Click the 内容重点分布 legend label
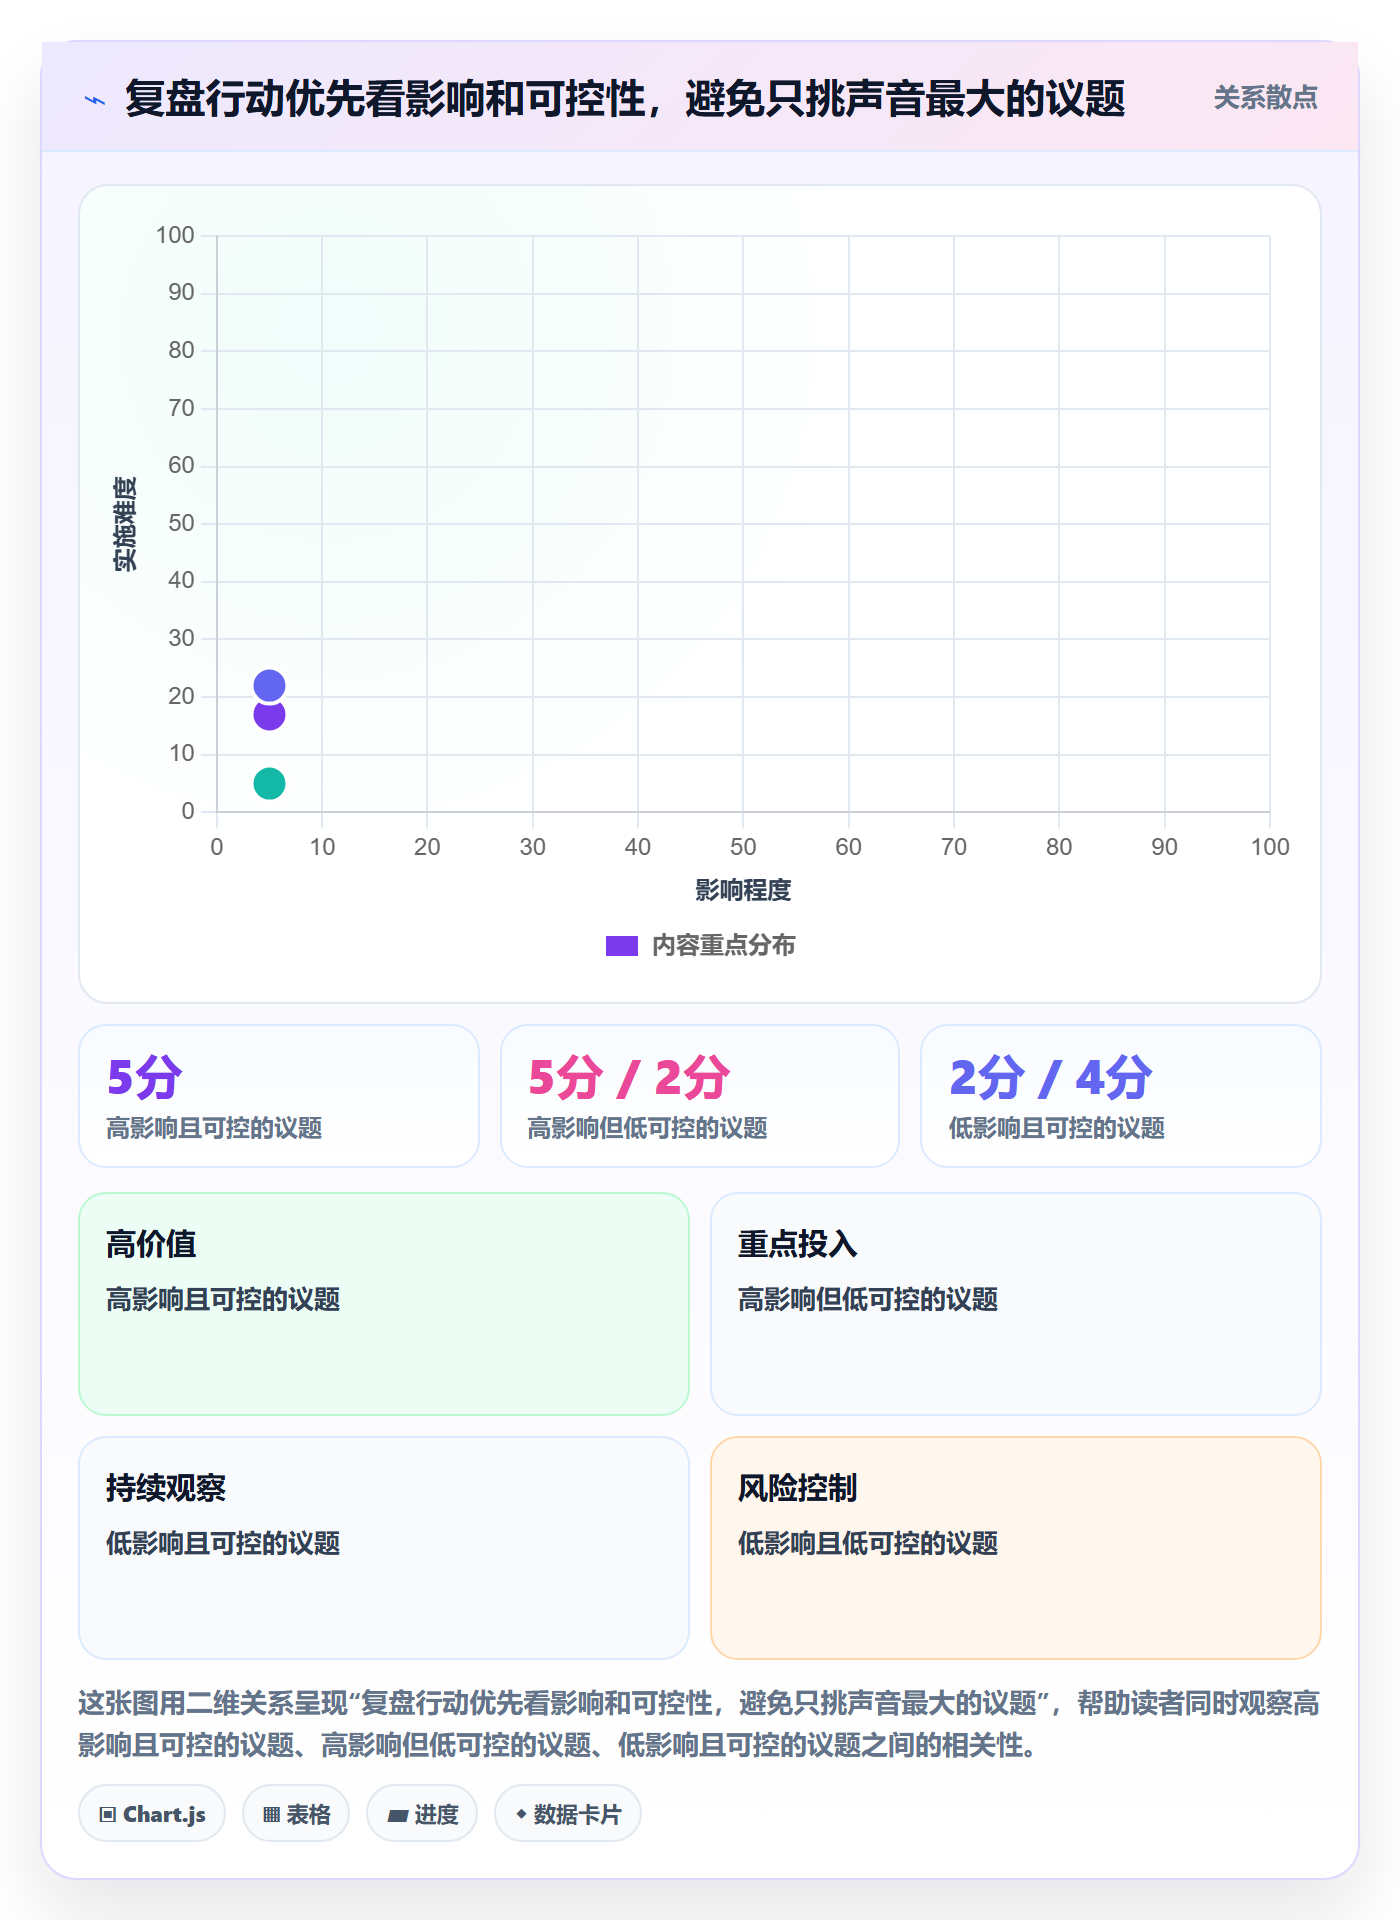 click(723, 946)
